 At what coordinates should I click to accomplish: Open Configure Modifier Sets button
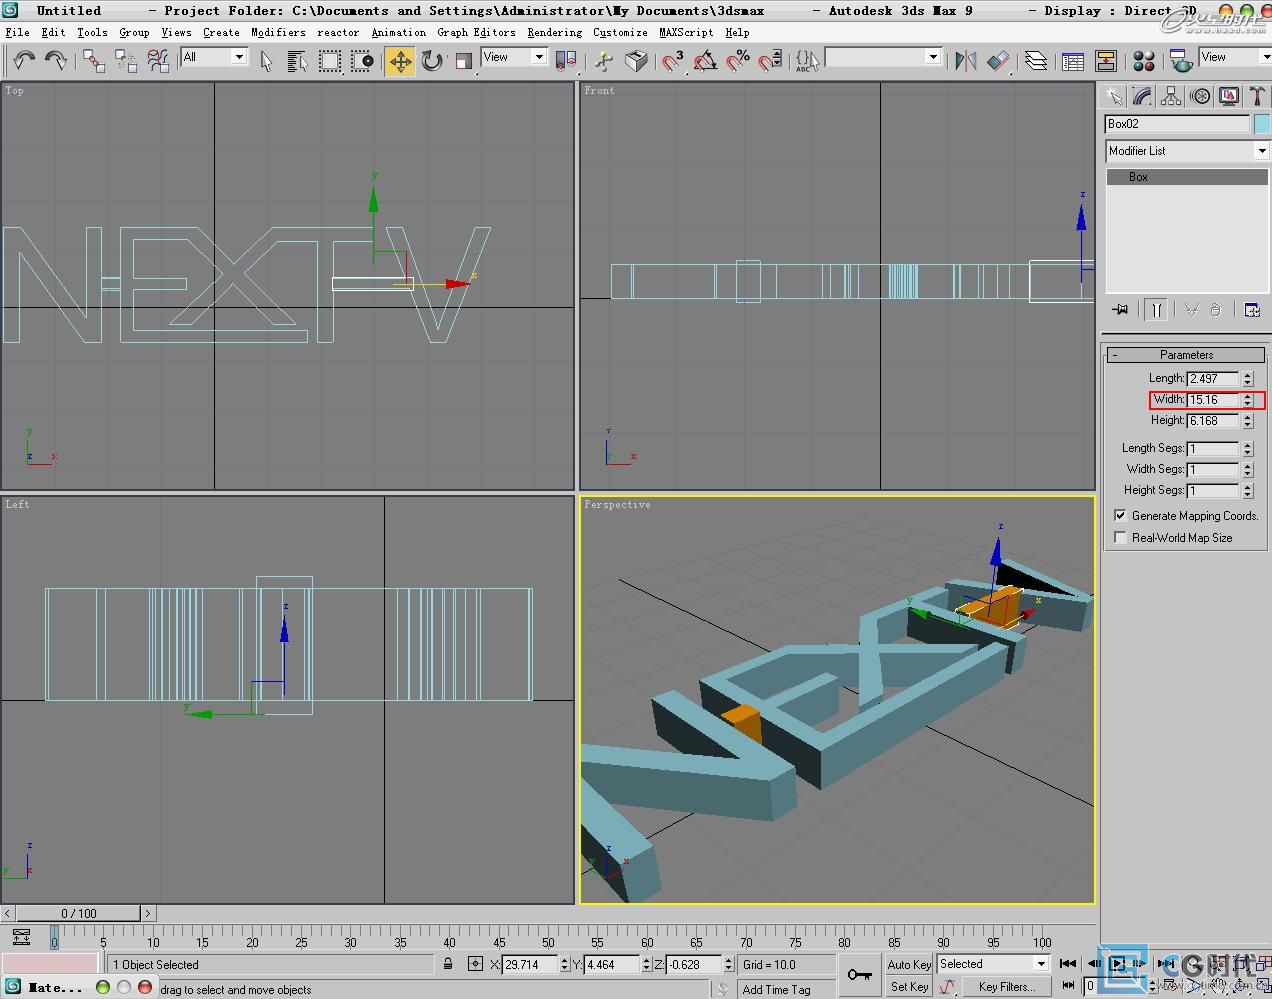1252,310
